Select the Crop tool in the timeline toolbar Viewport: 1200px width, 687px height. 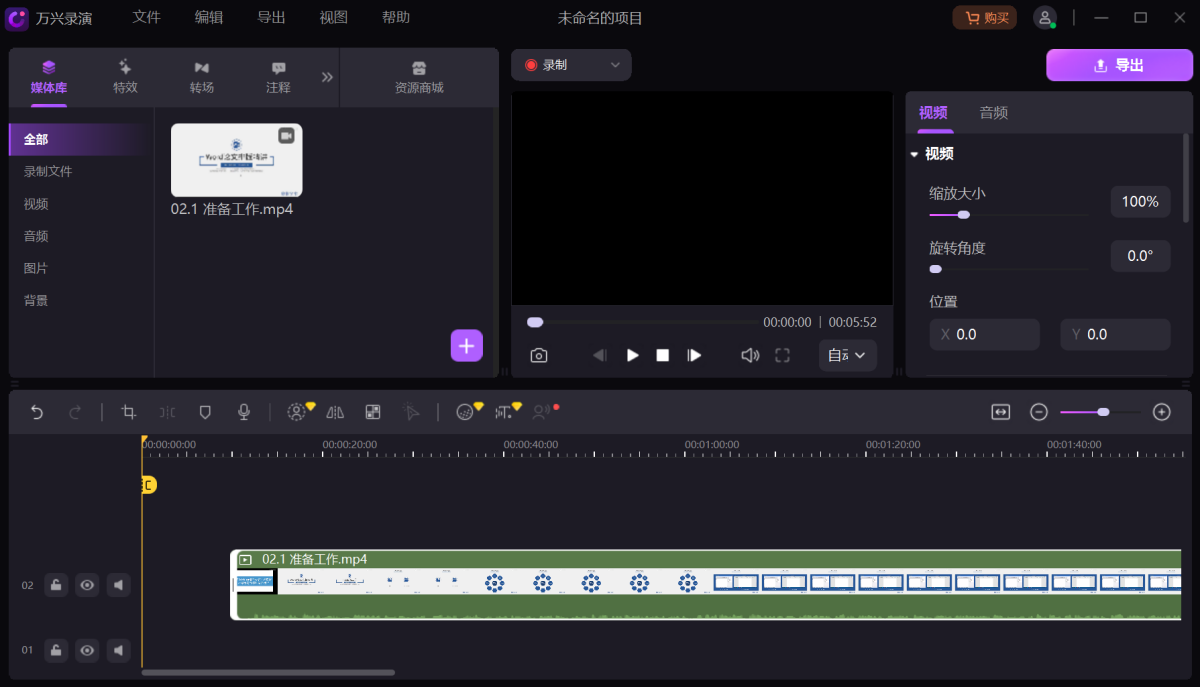pos(128,412)
